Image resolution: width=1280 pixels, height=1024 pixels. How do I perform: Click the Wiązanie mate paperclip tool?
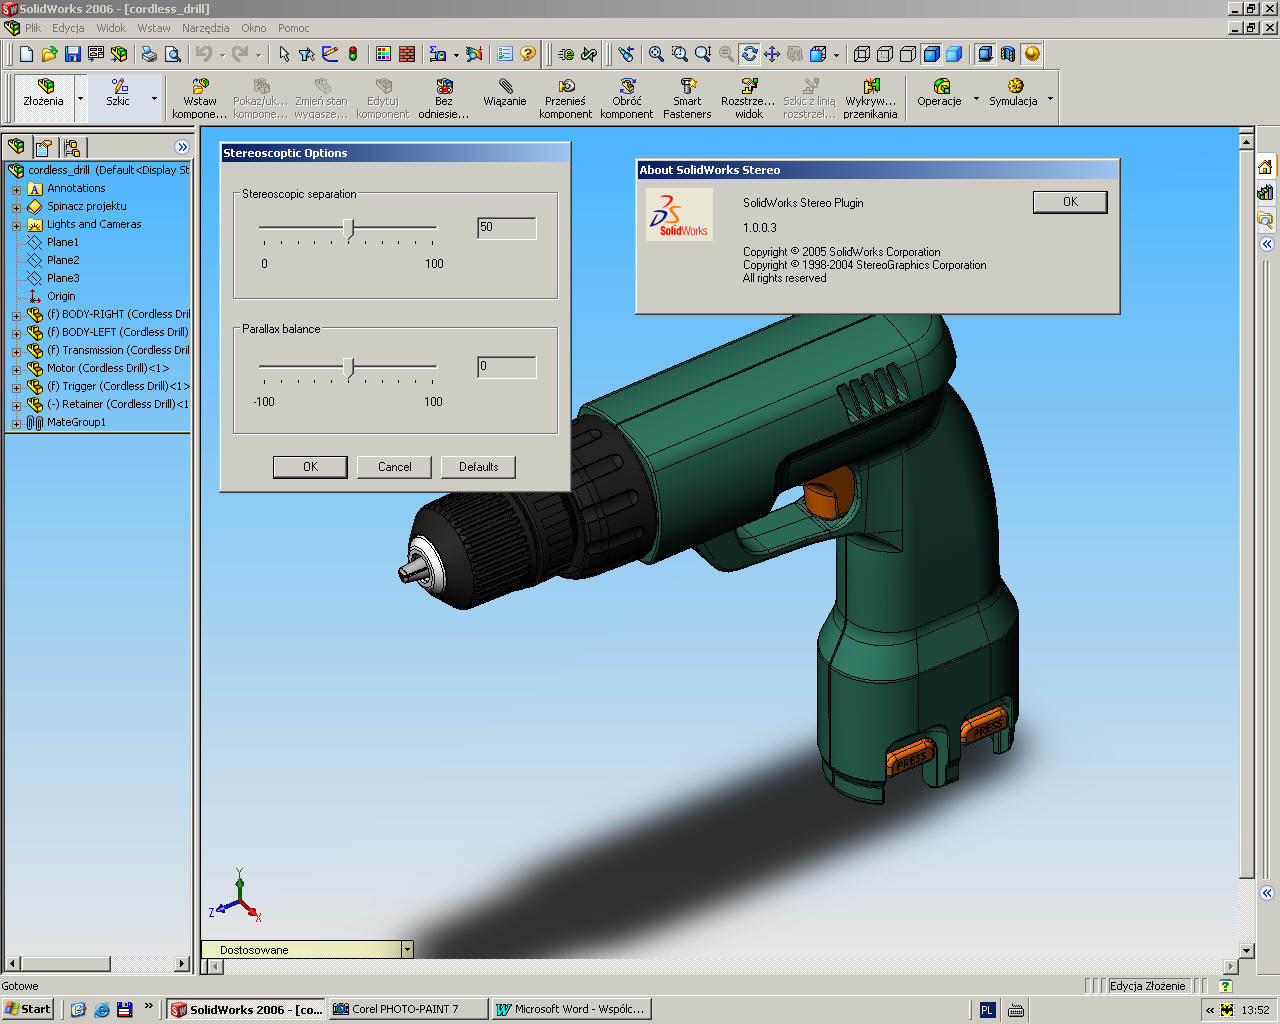click(505, 92)
